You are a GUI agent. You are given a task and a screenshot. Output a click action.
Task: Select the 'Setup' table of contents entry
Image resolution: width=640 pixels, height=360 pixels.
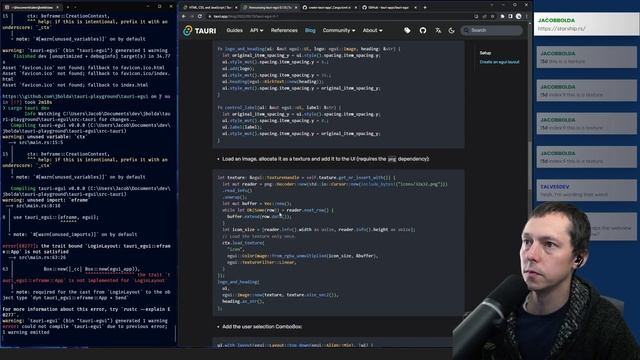coord(485,53)
